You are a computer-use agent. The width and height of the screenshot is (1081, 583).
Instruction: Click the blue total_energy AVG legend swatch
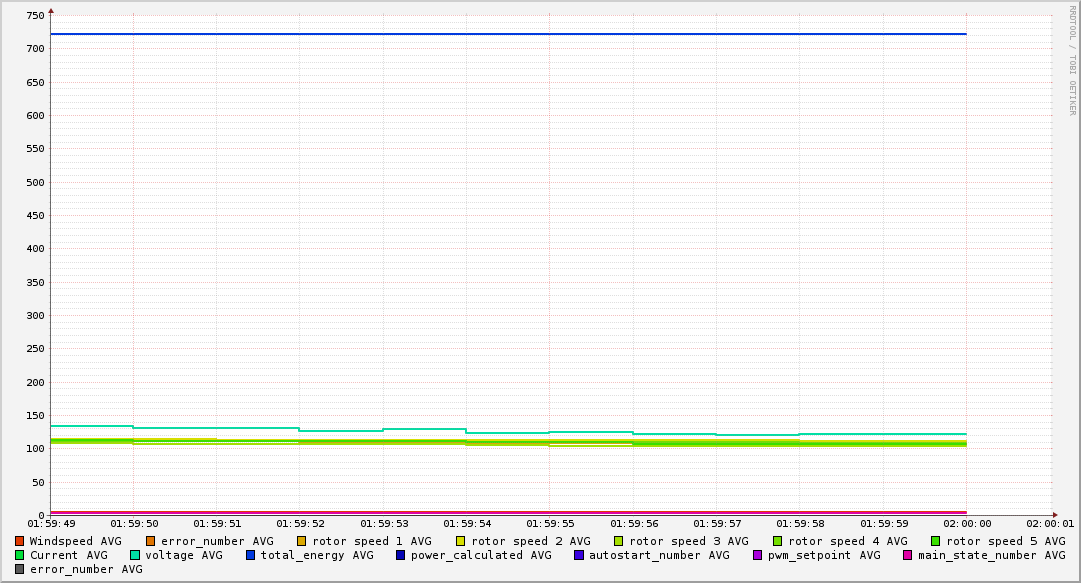click(251, 555)
